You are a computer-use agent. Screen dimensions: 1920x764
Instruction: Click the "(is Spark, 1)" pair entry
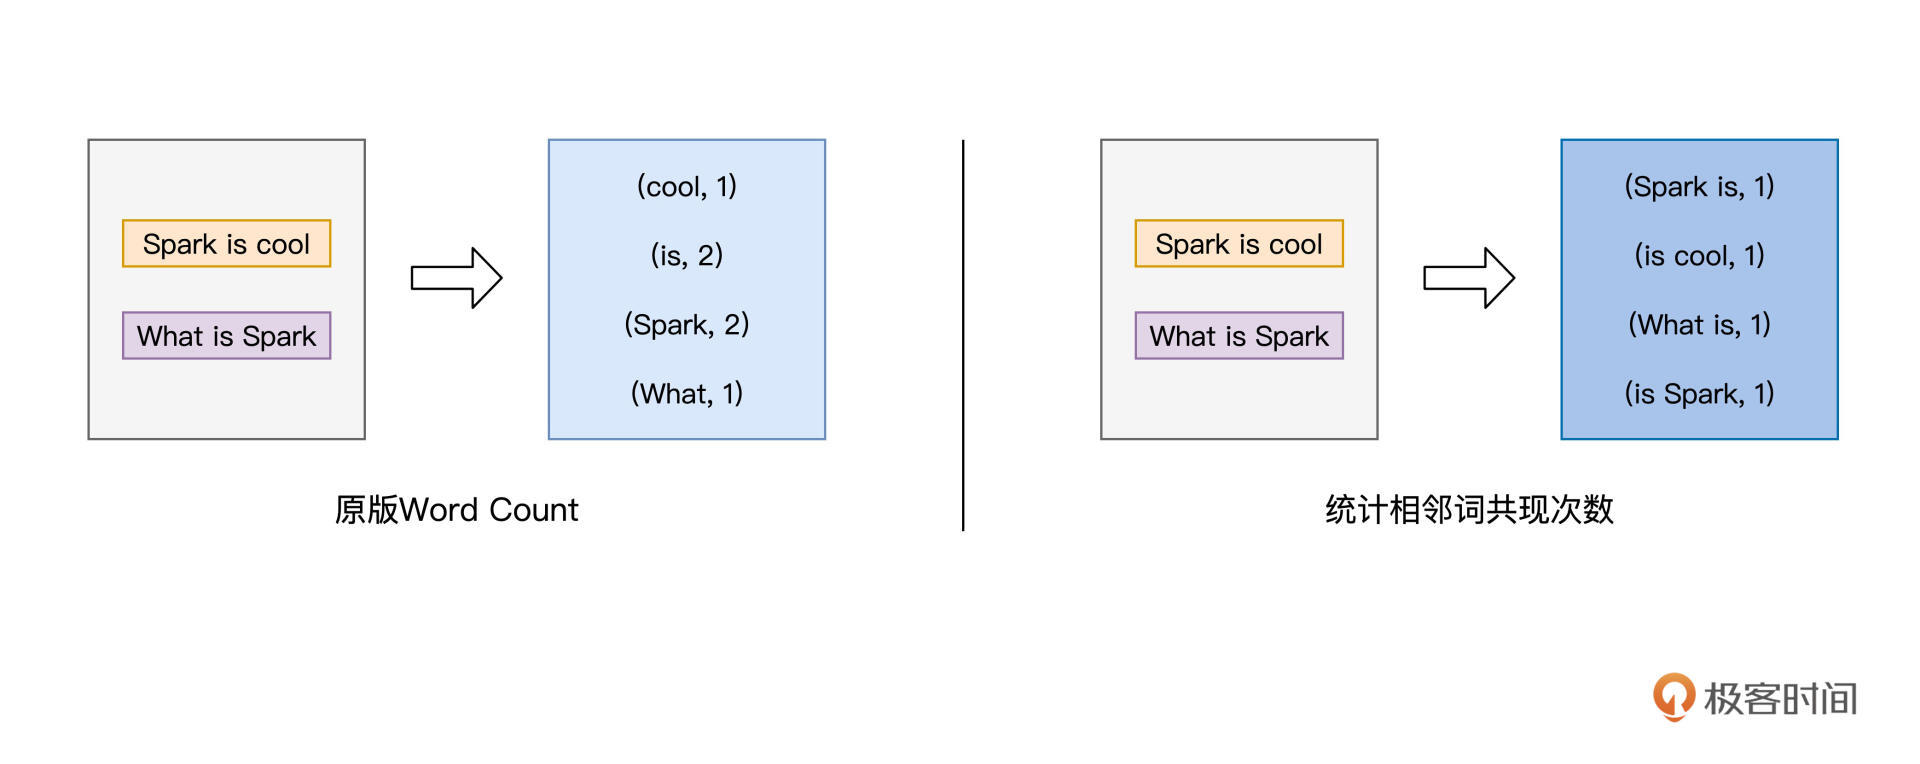[x=1698, y=393]
